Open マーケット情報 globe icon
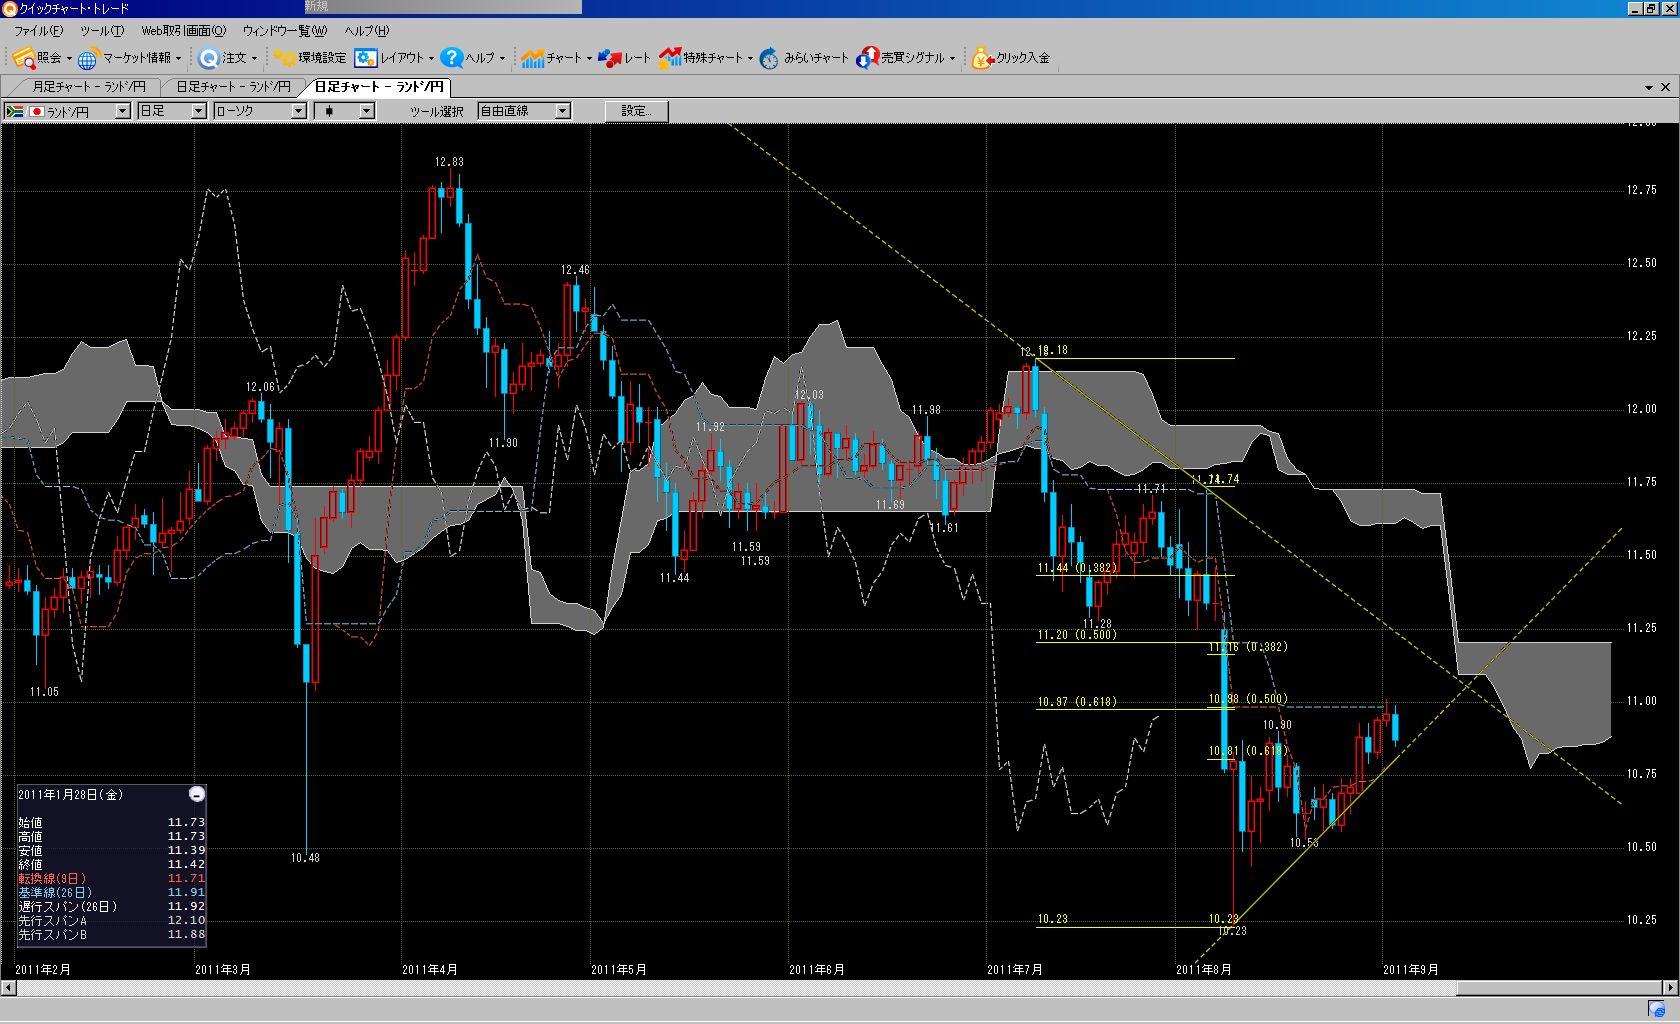The height and width of the screenshot is (1024, 1680). pyautogui.click(x=89, y=58)
